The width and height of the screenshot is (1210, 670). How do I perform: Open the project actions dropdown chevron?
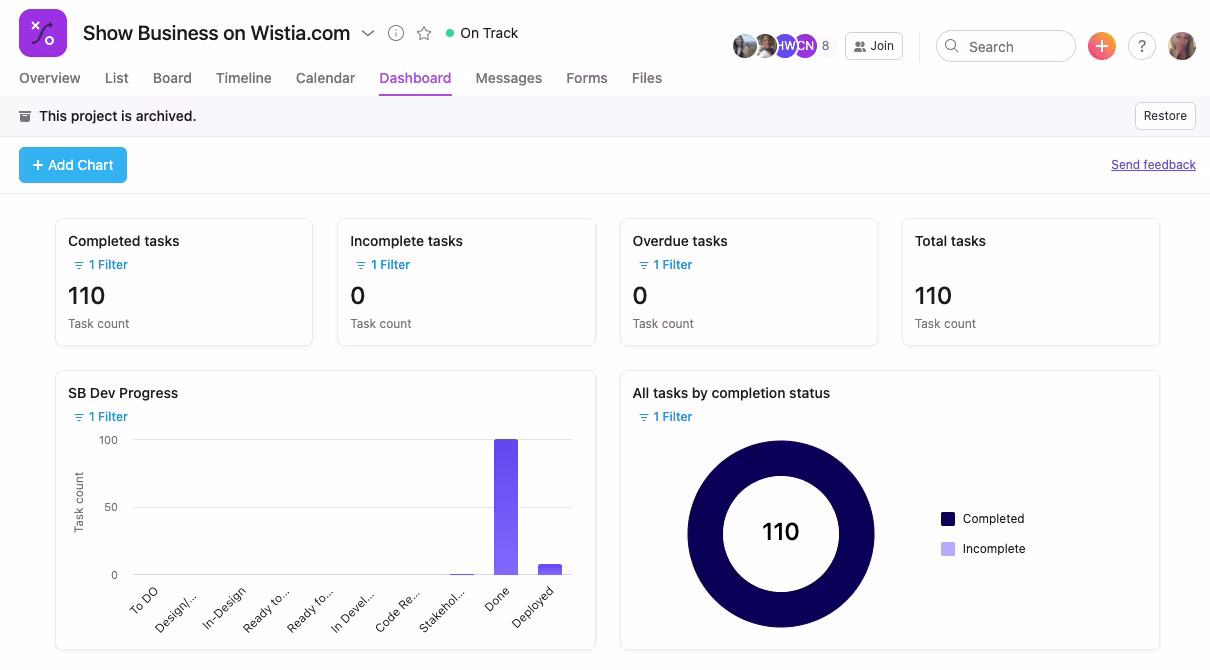coord(368,33)
